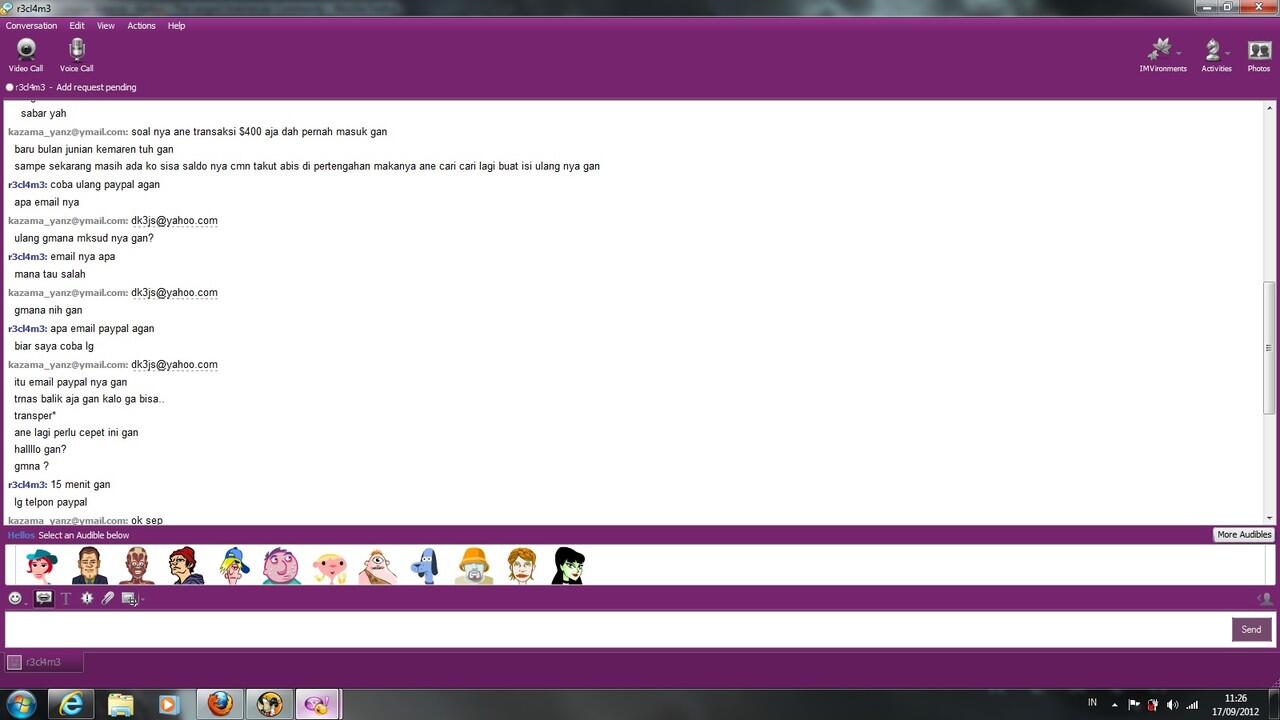1280x720 pixels.
Task: Click the 'halllo gan?' message line
Action: pyautogui.click(x=40, y=450)
